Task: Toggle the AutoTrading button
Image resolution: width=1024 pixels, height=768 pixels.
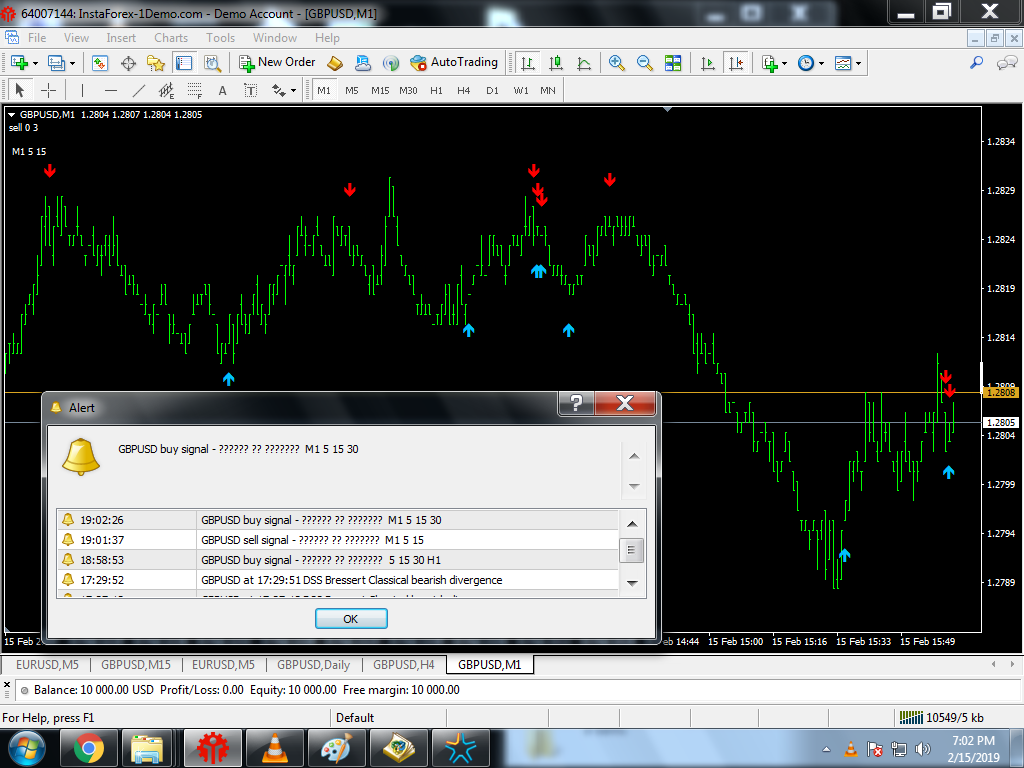Action: [454, 63]
